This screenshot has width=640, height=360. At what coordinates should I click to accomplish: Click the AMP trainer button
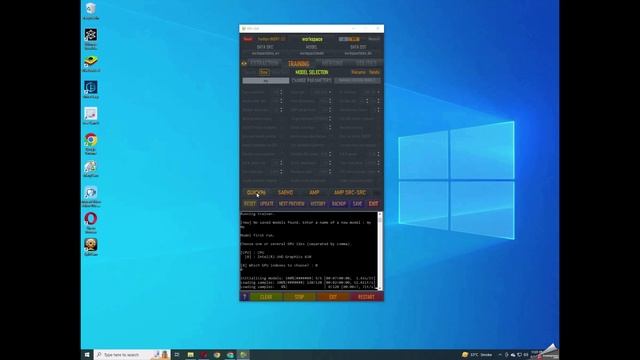(314, 192)
